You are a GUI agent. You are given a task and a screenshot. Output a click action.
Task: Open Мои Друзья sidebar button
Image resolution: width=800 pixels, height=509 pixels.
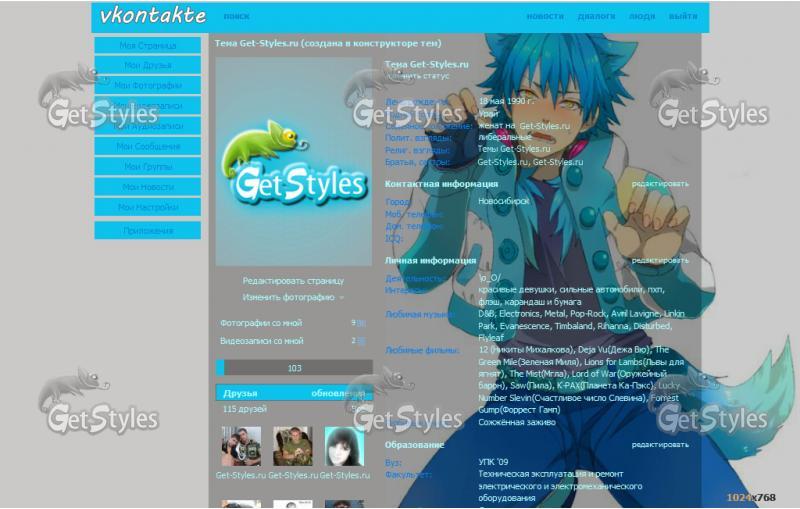click(x=147, y=65)
